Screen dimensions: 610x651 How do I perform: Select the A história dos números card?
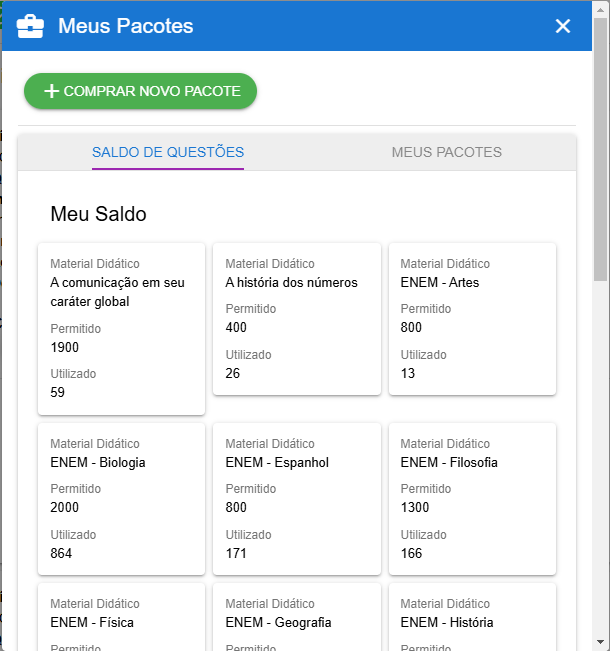coord(297,318)
